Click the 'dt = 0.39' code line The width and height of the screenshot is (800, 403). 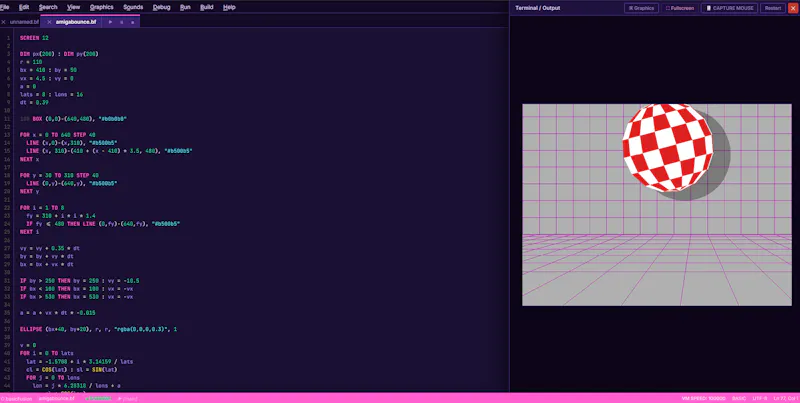[34, 103]
